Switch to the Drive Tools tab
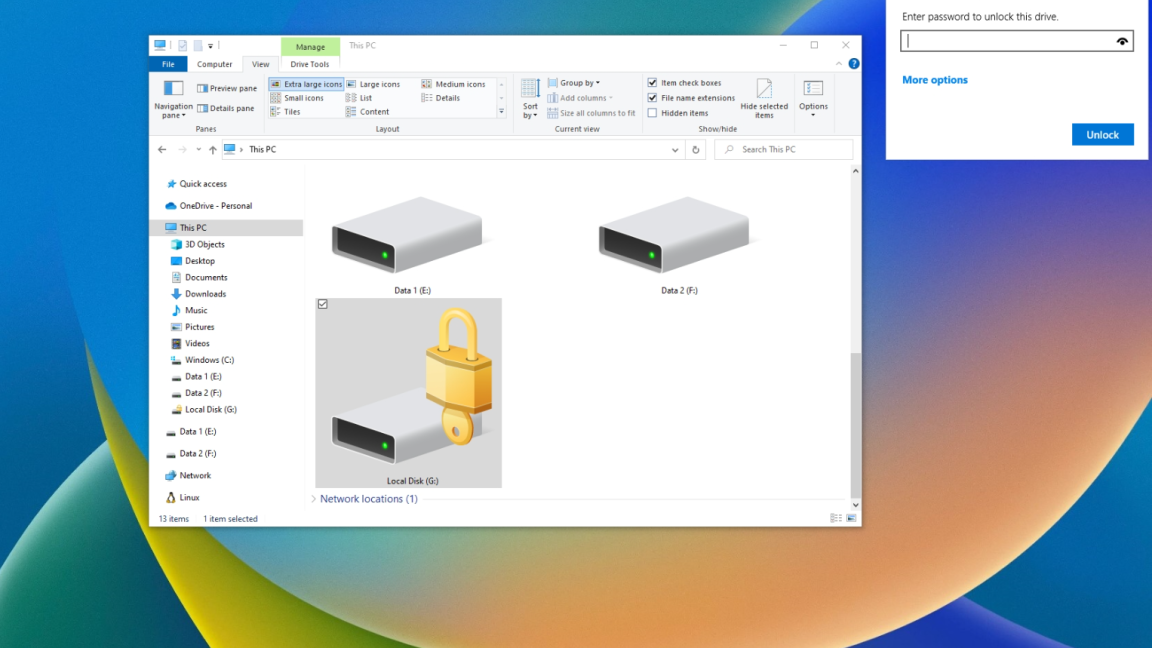This screenshot has height=648, width=1152. click(x=309, y=63)
